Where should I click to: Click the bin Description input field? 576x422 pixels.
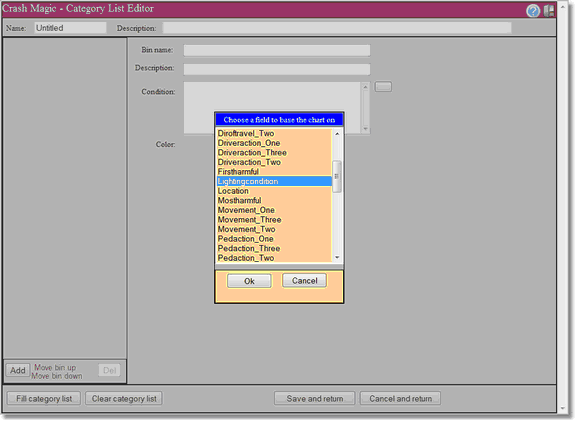click(277, 69)
